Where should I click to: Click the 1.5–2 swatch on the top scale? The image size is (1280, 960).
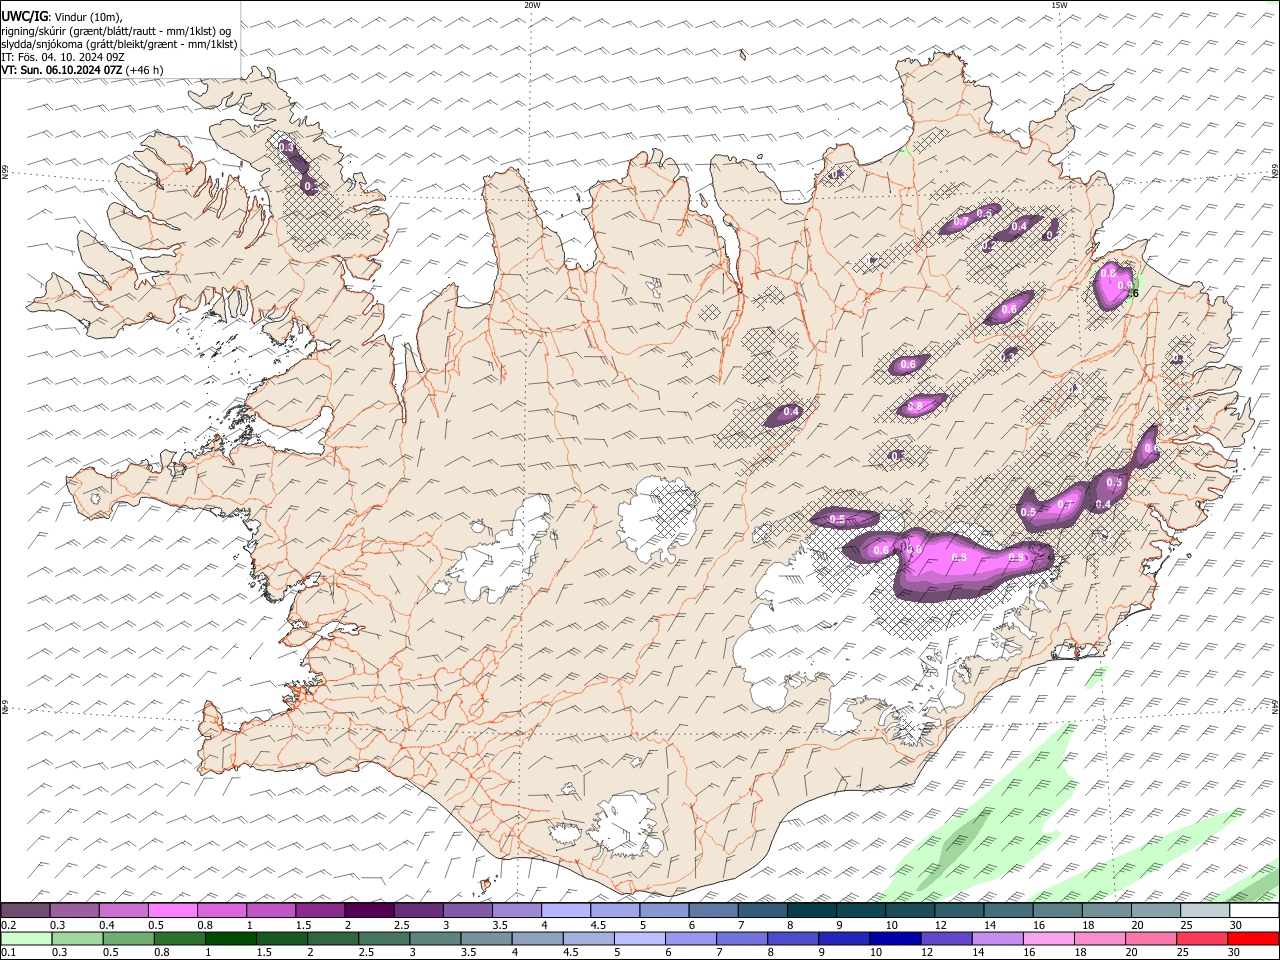click(320, 910)
